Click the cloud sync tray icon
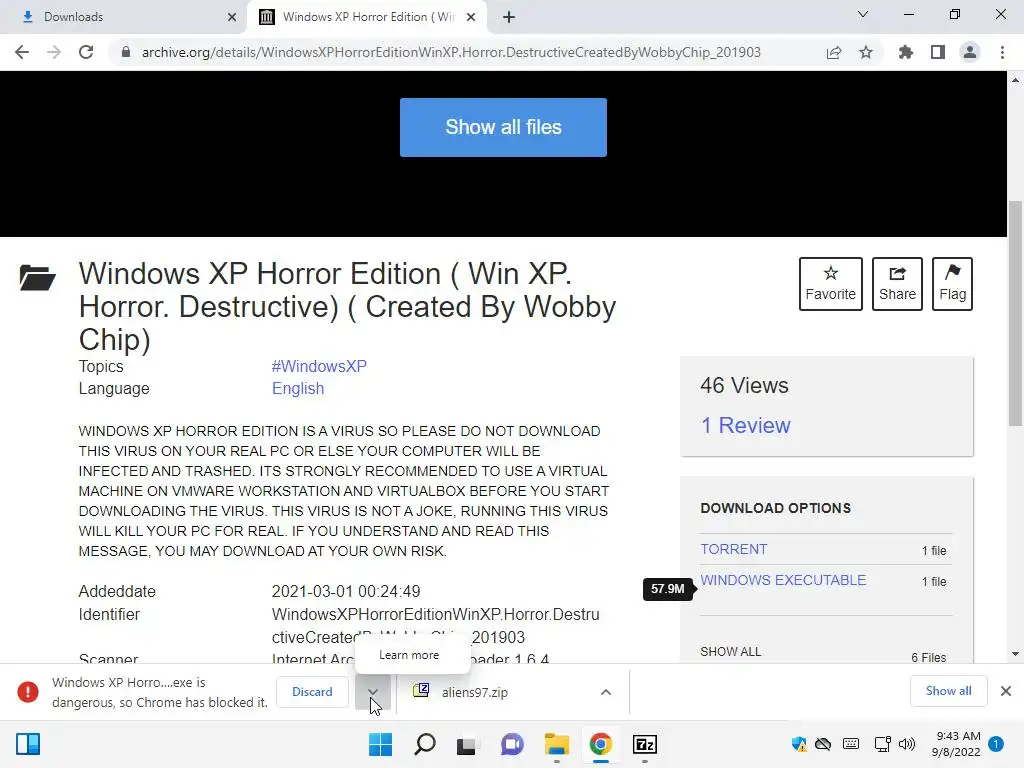Viewport: 1024px width, 768px height. click(x=824, y=744)
